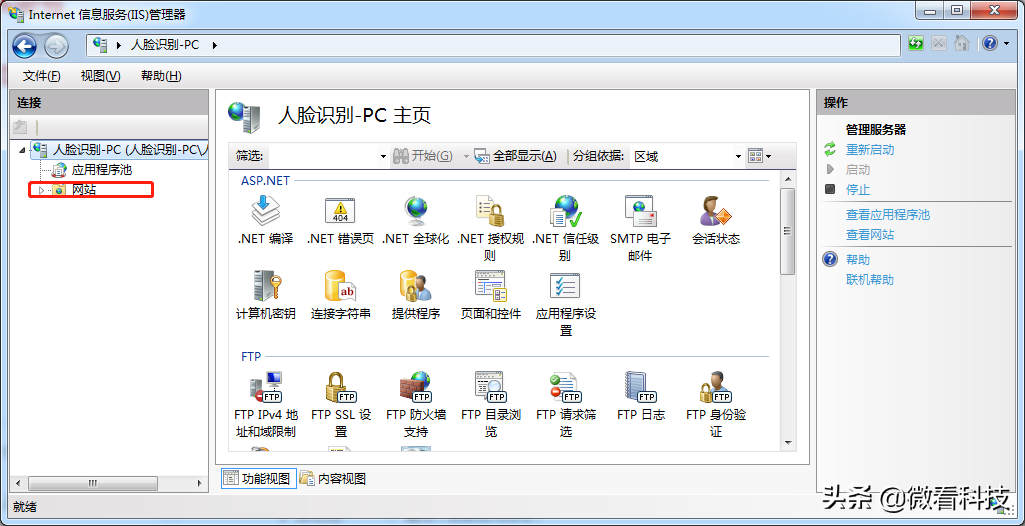Select 应用程序池 in the tree
This screenshot has width=1025, height=526.
(102, 170)
